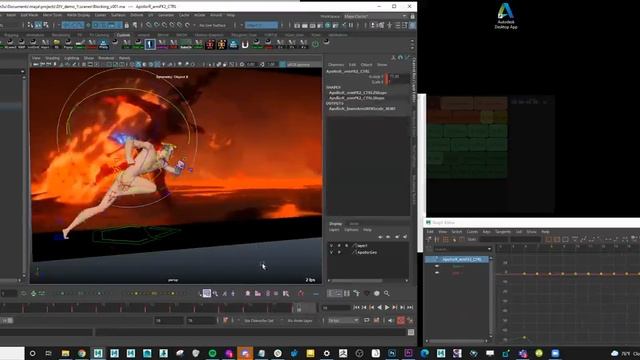Screen dimensions: 640x360
Task: Toggle visibility V of ApolloGeo layer
Action: point(331,253)
